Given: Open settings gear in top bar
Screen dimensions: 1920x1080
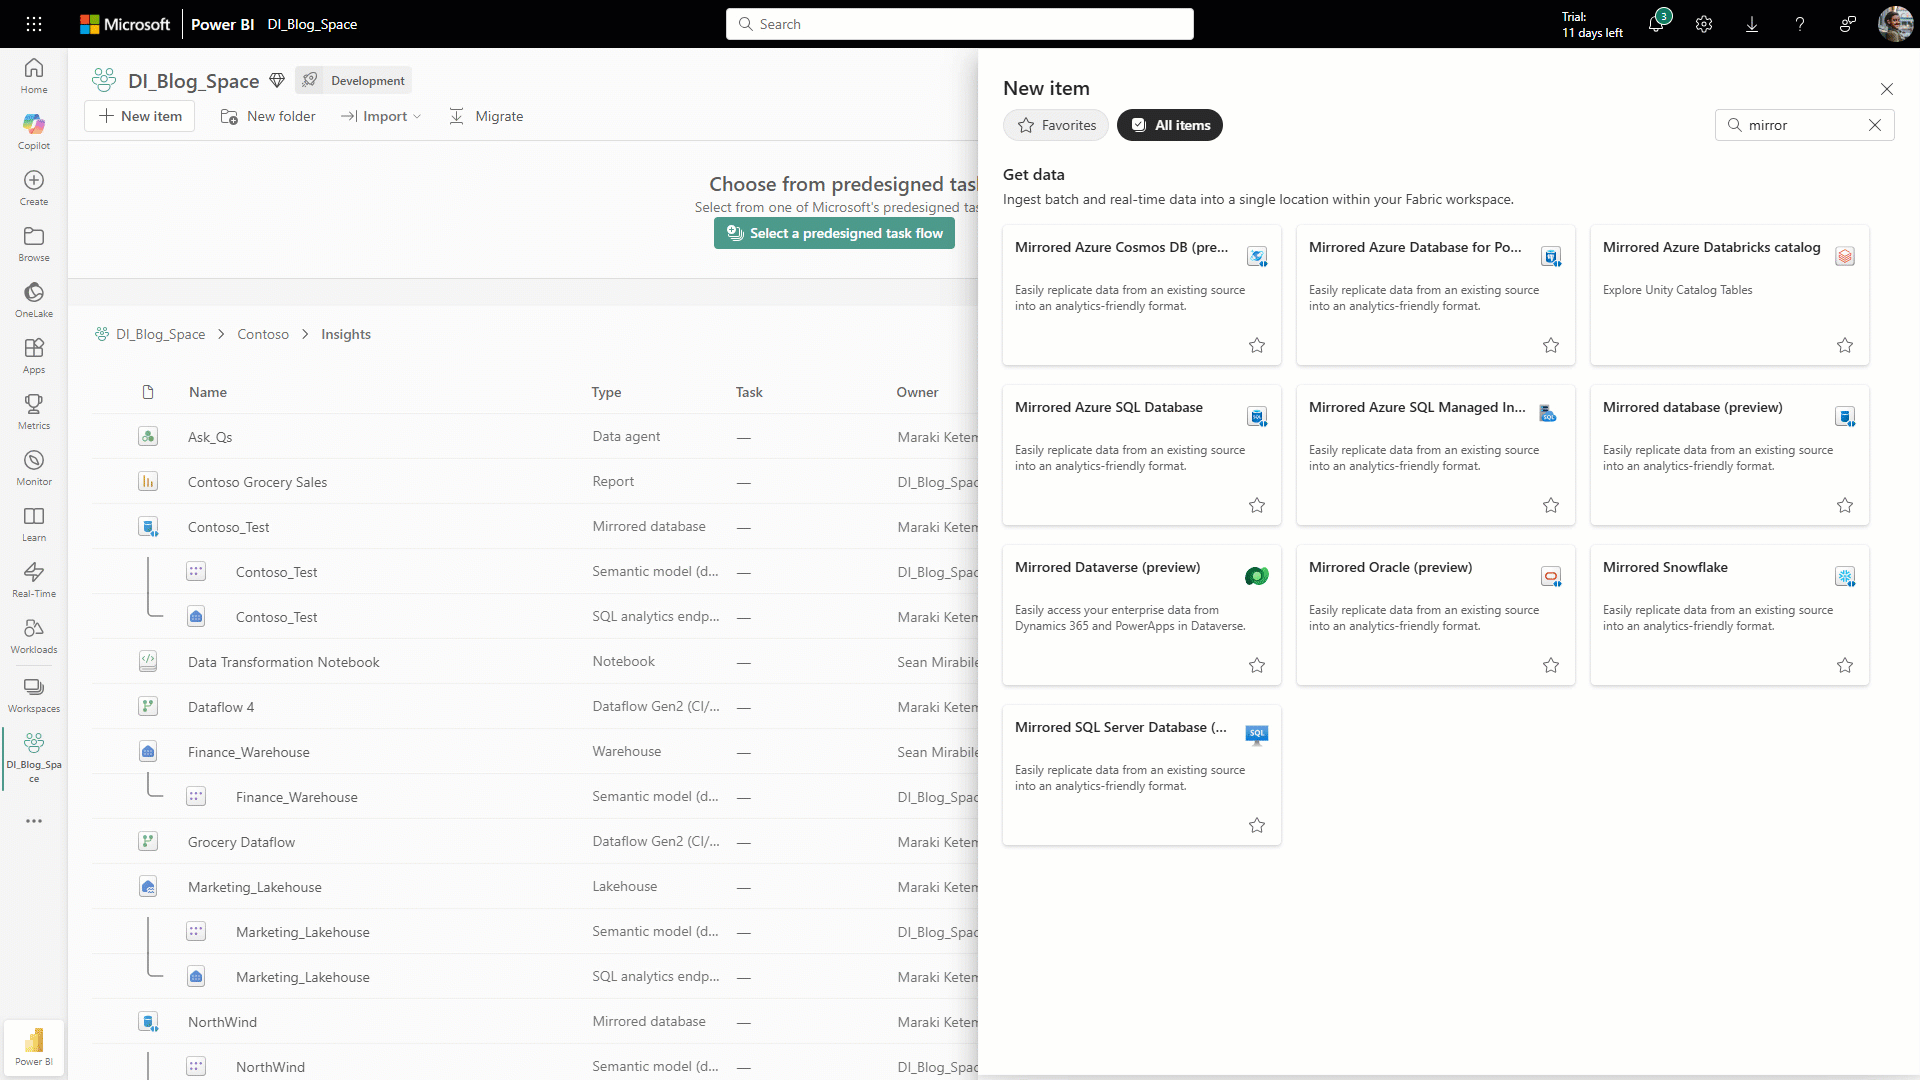Looking at the screenshot, I should pyautogui.click(x=1704, y=24).
